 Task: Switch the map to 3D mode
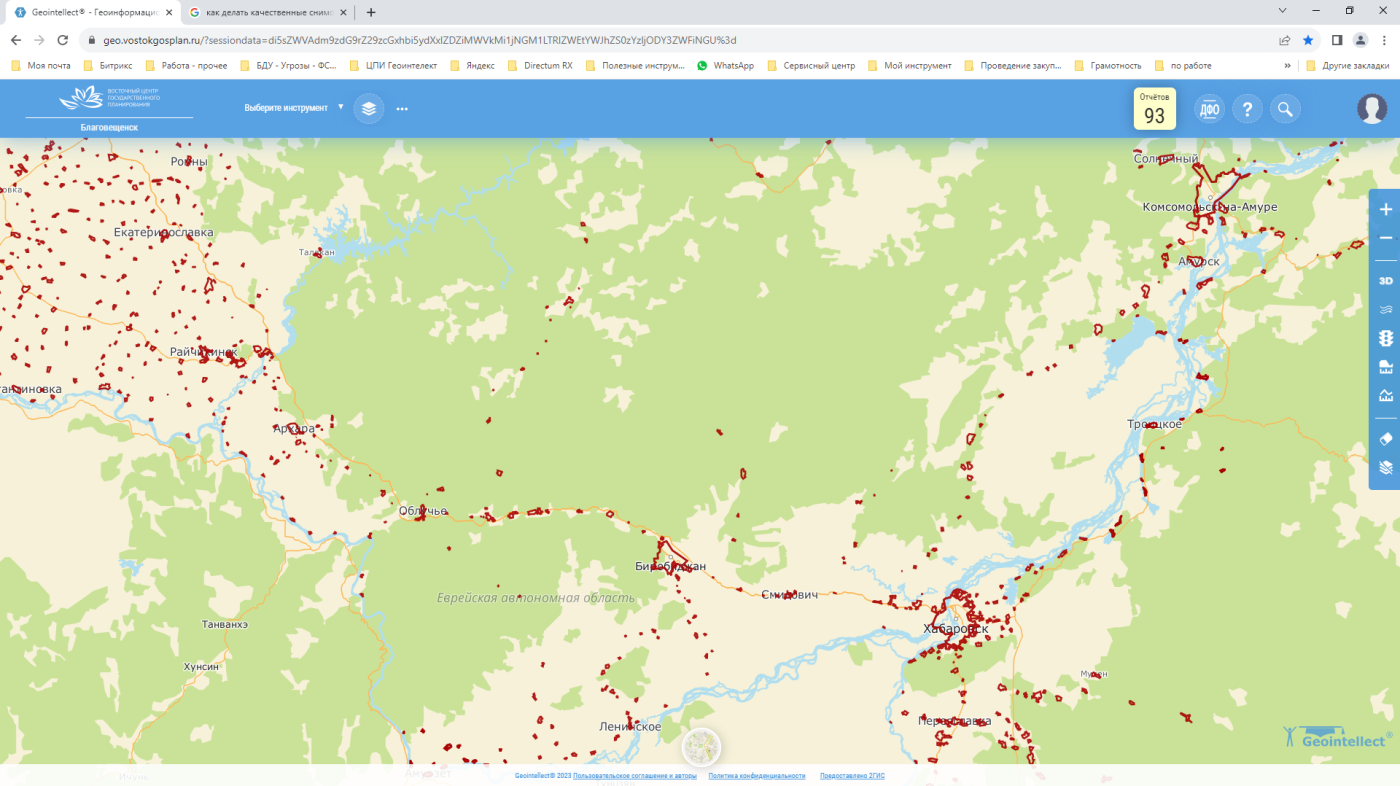click(1385, 281)
